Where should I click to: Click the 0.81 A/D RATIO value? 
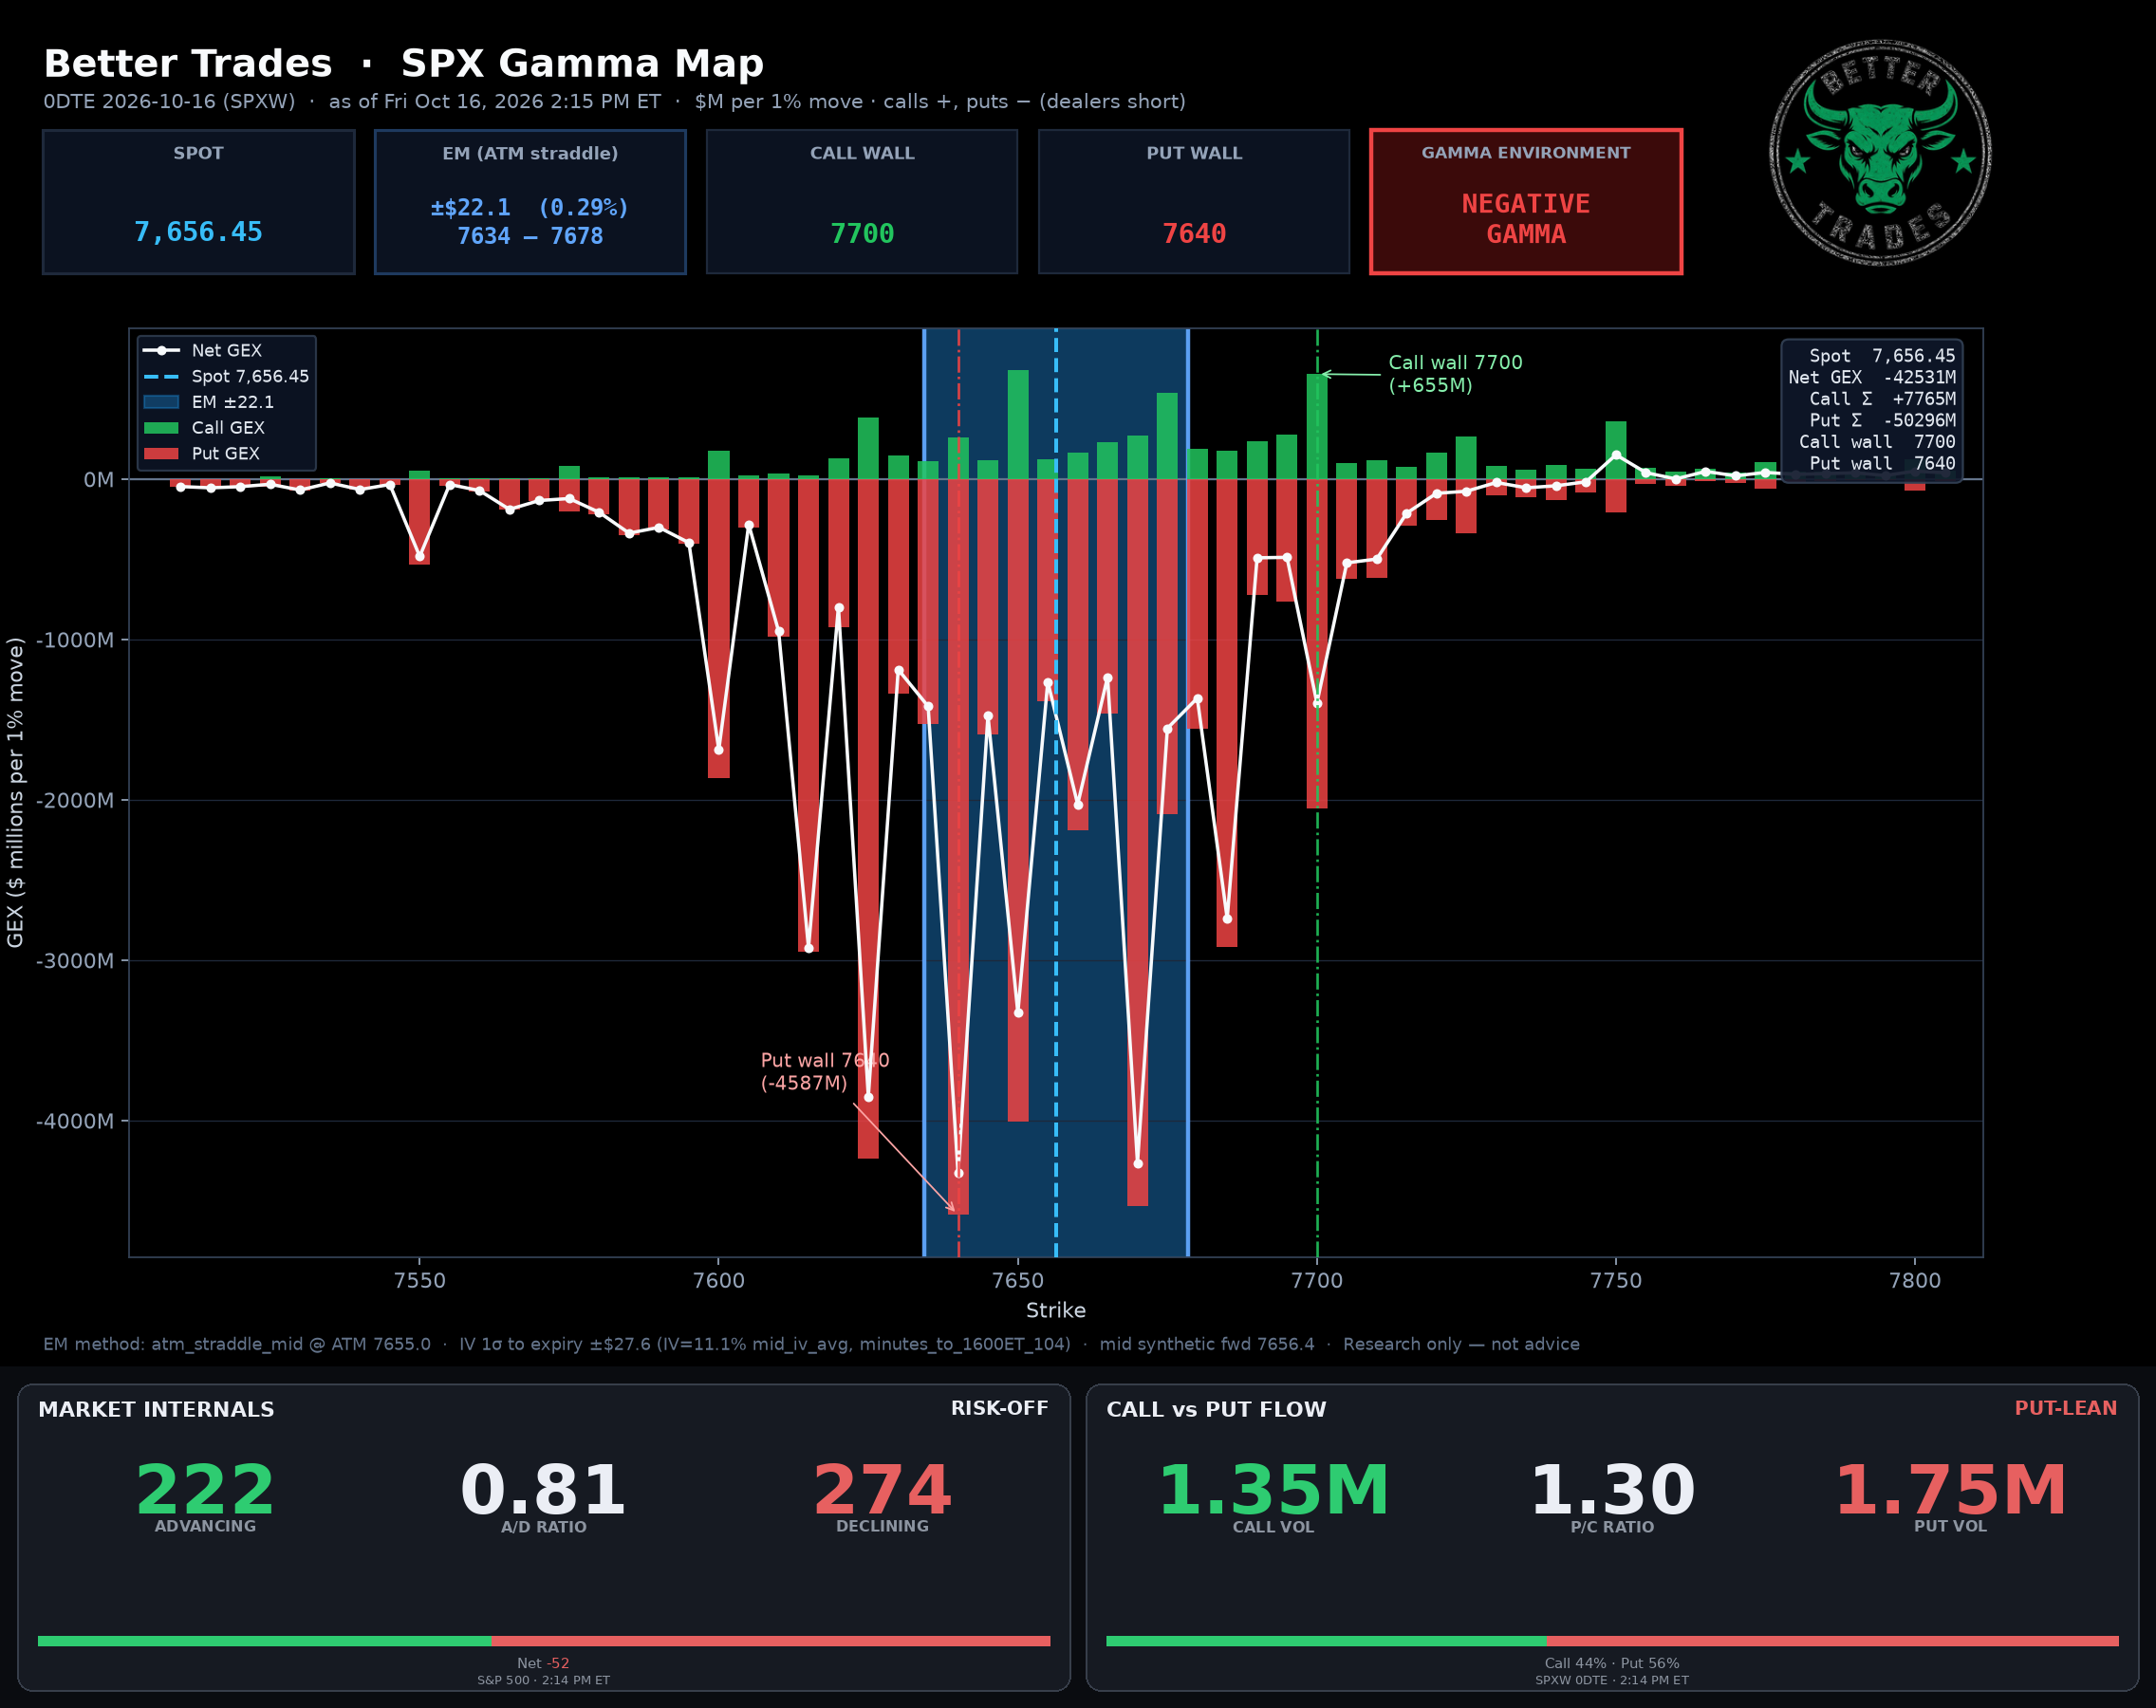coord(543,1490)
